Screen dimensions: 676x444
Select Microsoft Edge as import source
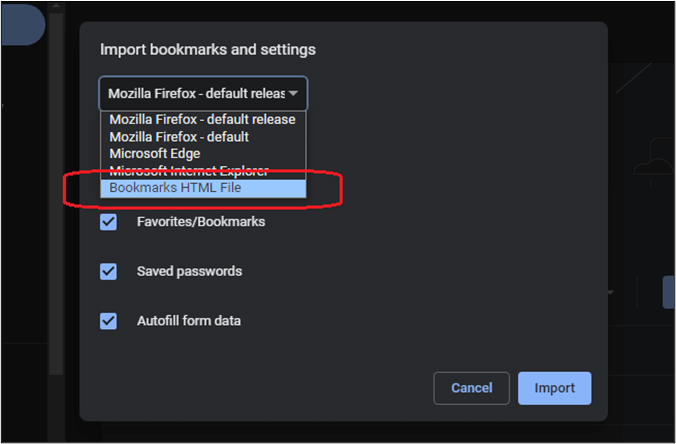click(155, 153)
